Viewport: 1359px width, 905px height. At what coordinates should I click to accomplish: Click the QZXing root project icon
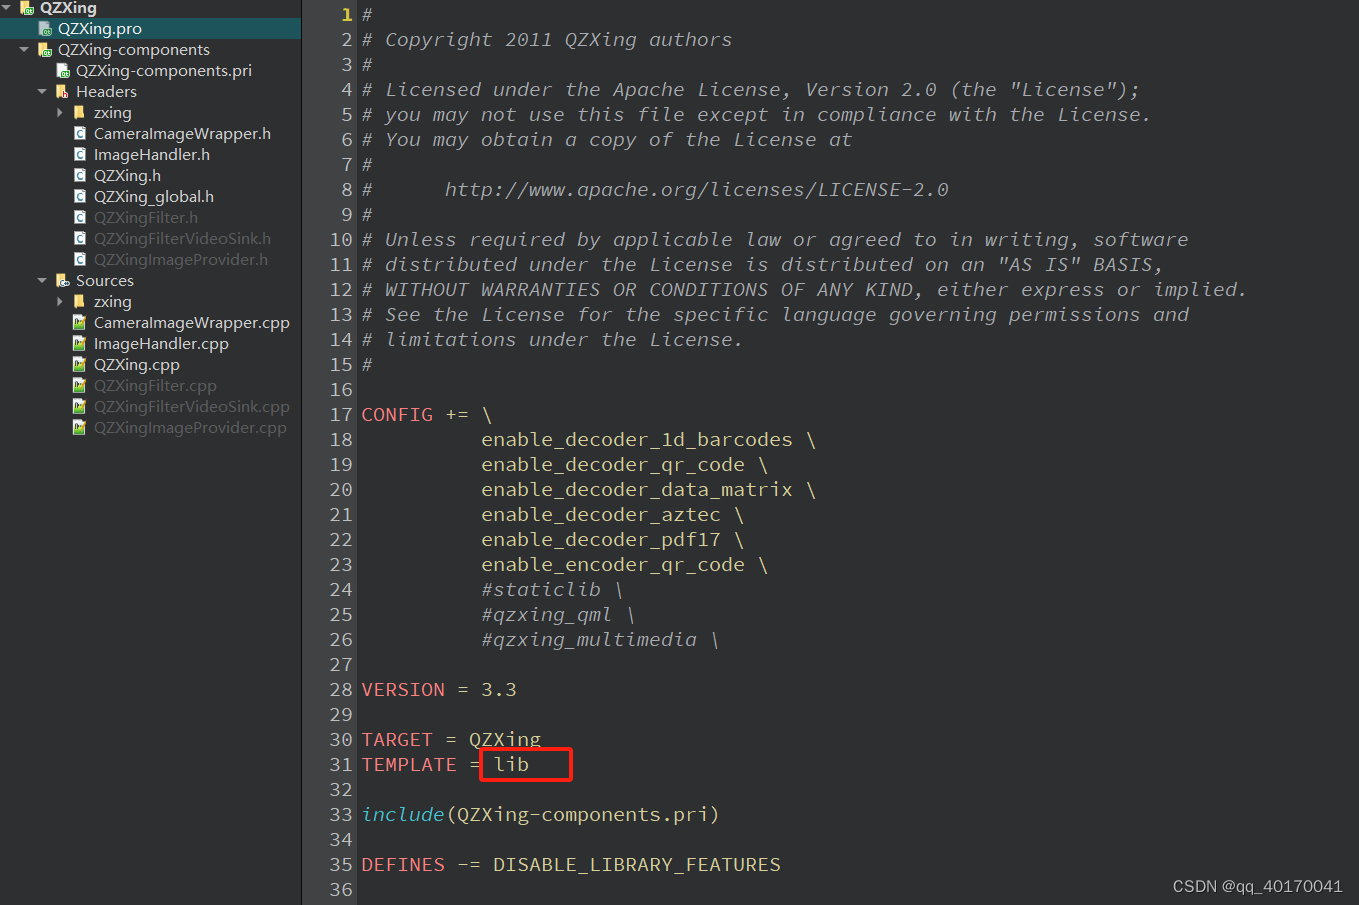pos(27,8)
